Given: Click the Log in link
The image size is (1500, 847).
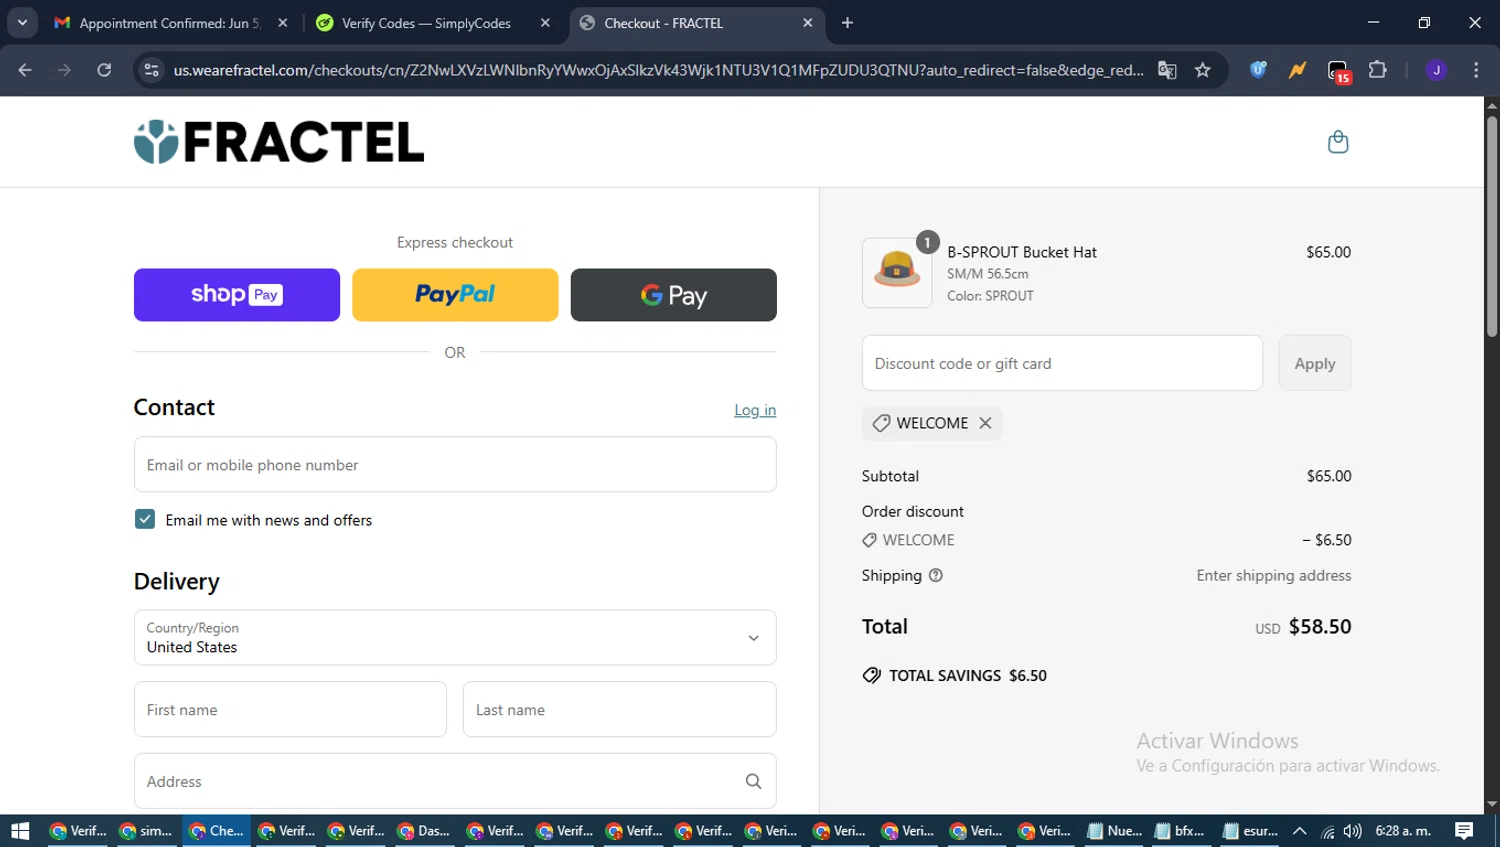Looking at the screenshot, I should [x=755, y=410].
